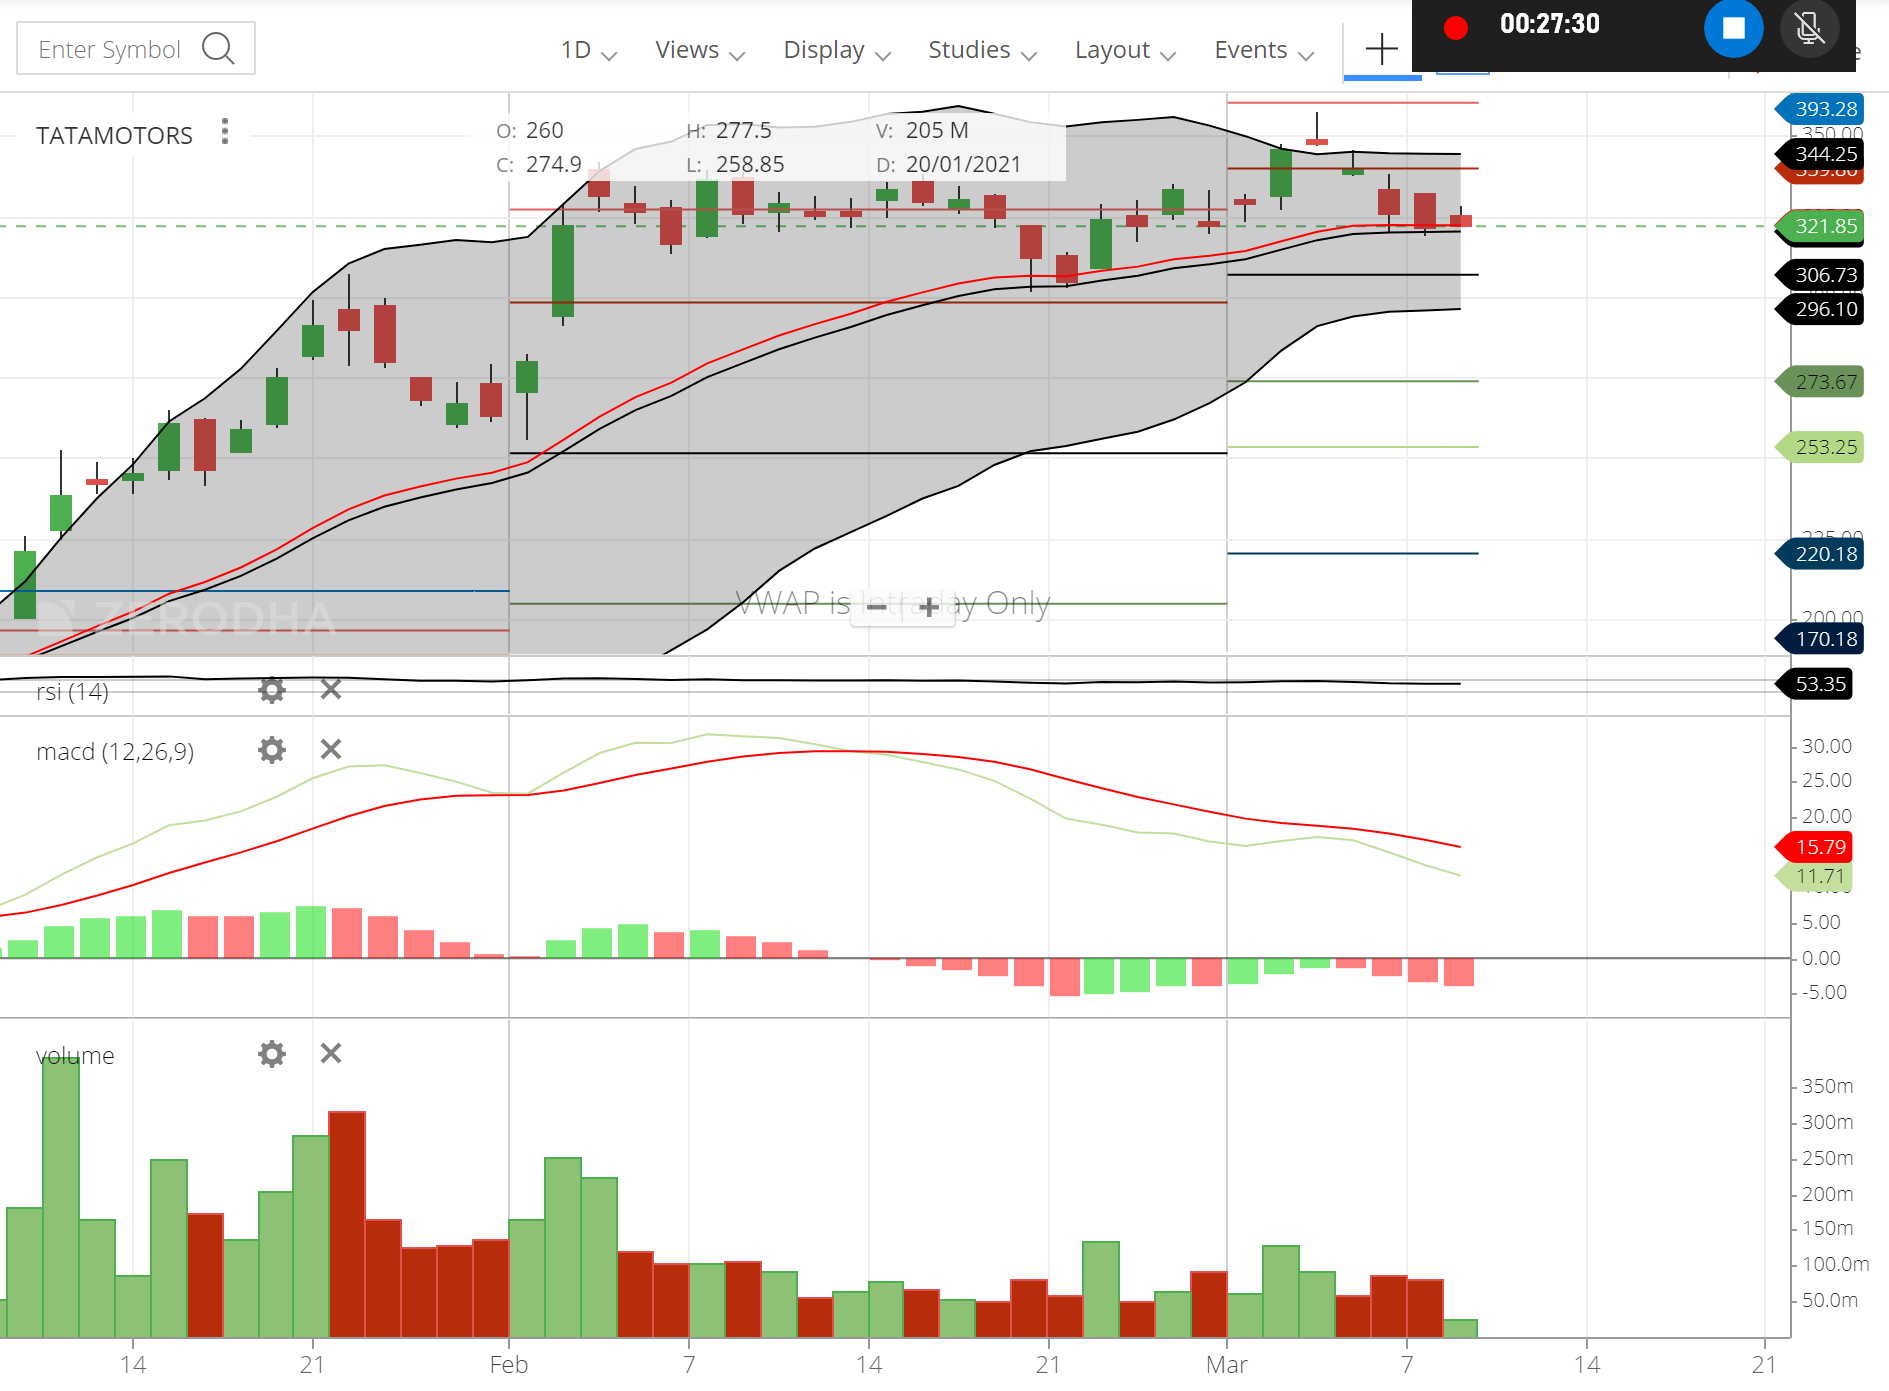Screen dimensions: 1889x1391
Task: Click the plus crosshair toolbar button
Action: pyautogui.click(x=1381, y=48)
